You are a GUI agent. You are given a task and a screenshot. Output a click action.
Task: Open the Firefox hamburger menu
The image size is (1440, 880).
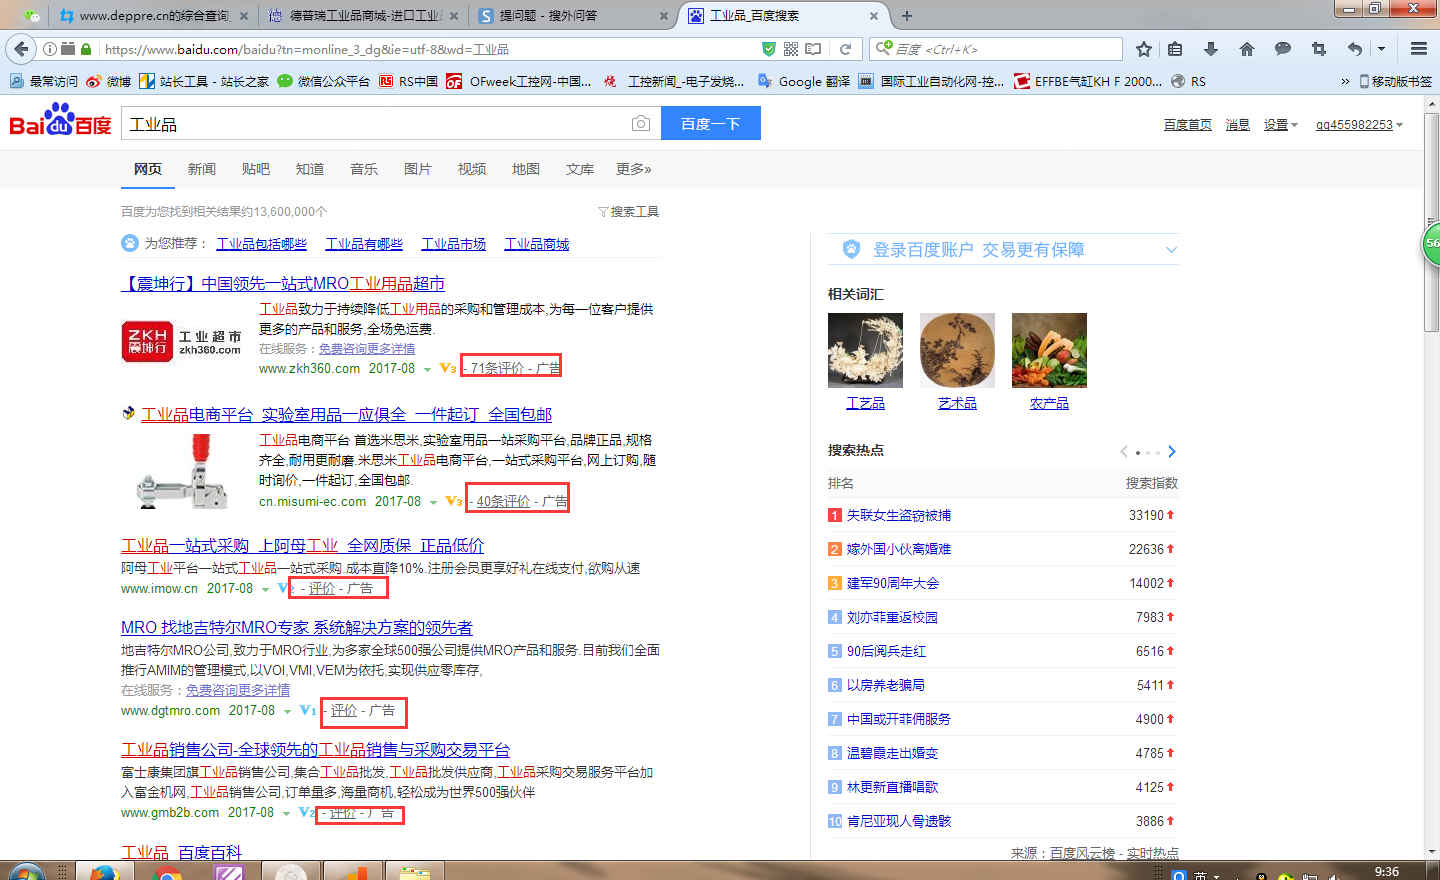pyautogui.click(x=1419, y=49)
